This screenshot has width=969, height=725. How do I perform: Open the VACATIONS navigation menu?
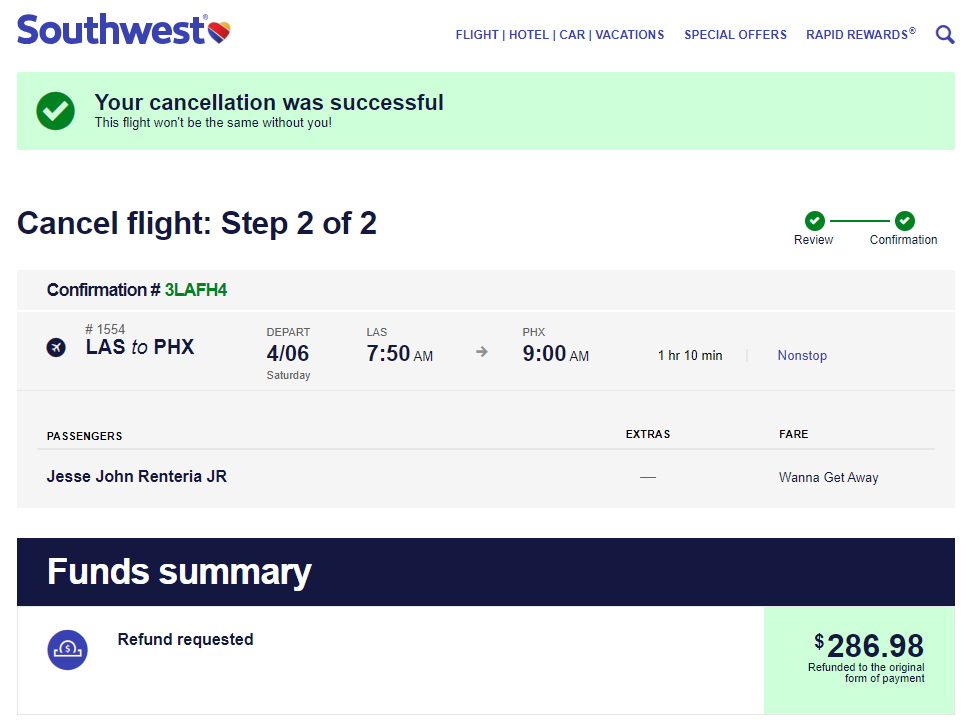point(630,34)
